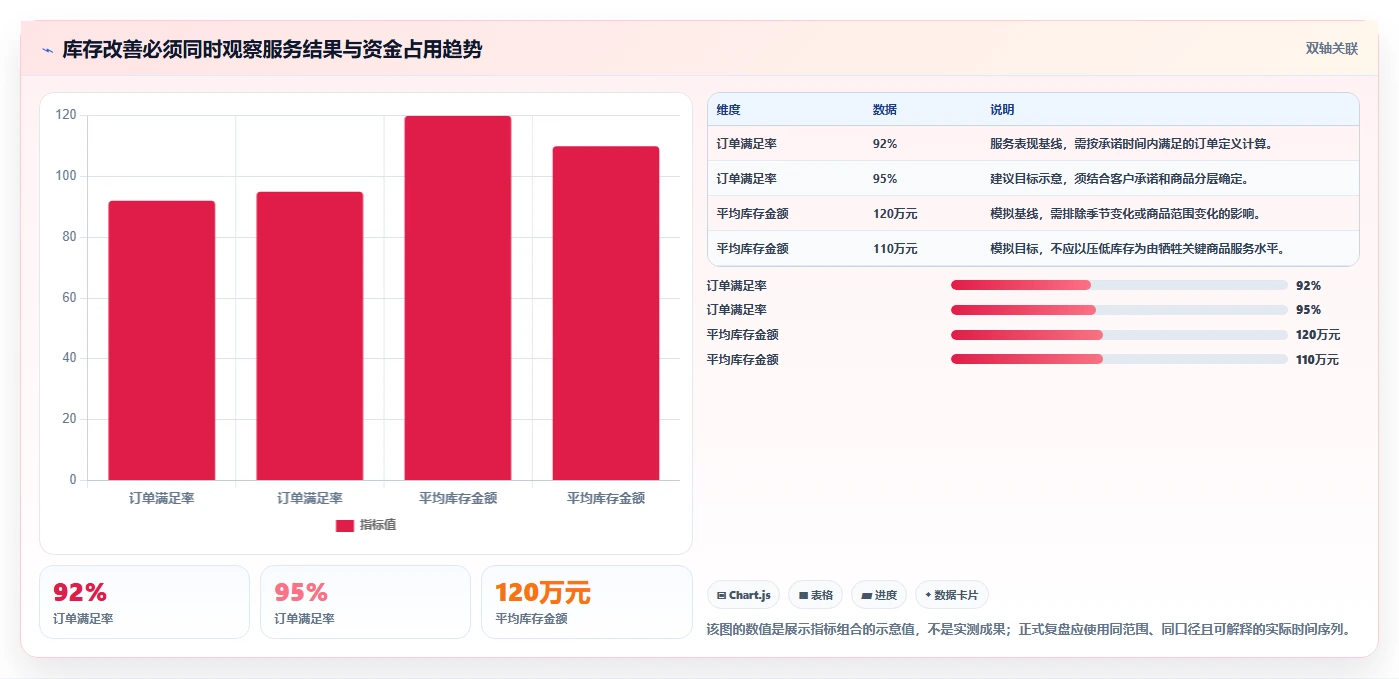This screenshot has height=679, width=1399.
Task: Click the 120万元 progress bar track
Action: (1119, 335)
